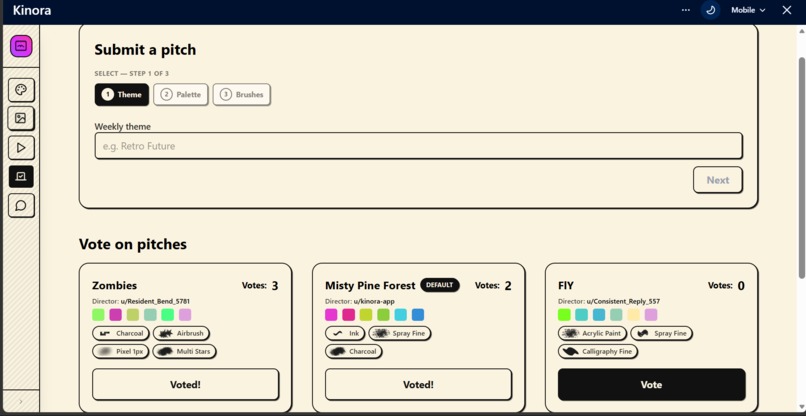The width and height of the screenshot is (806, 416).
Task: Vote for the FIY pitch
Action: 651,385
